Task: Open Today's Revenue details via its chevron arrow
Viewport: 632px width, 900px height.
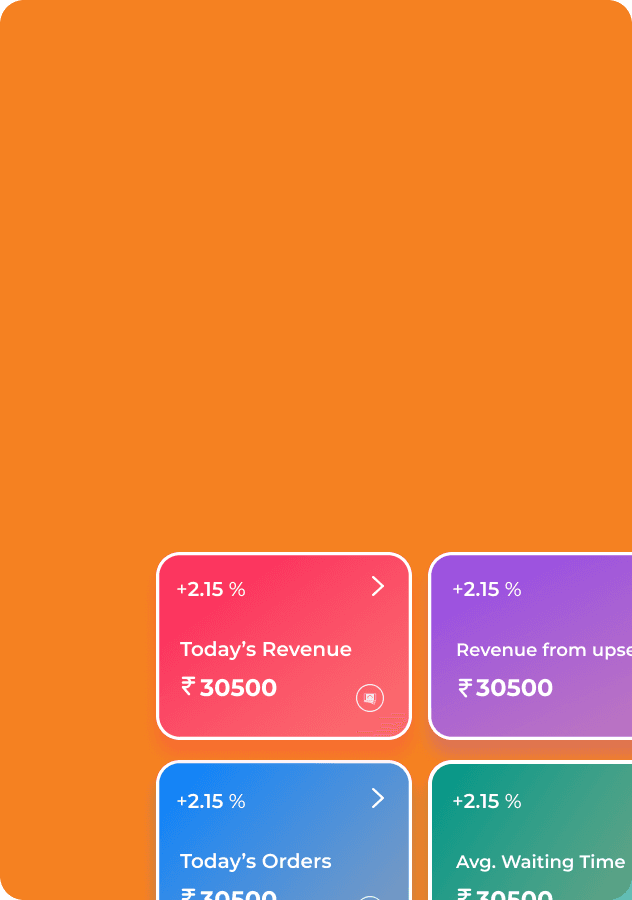Action: pos(378,587)
